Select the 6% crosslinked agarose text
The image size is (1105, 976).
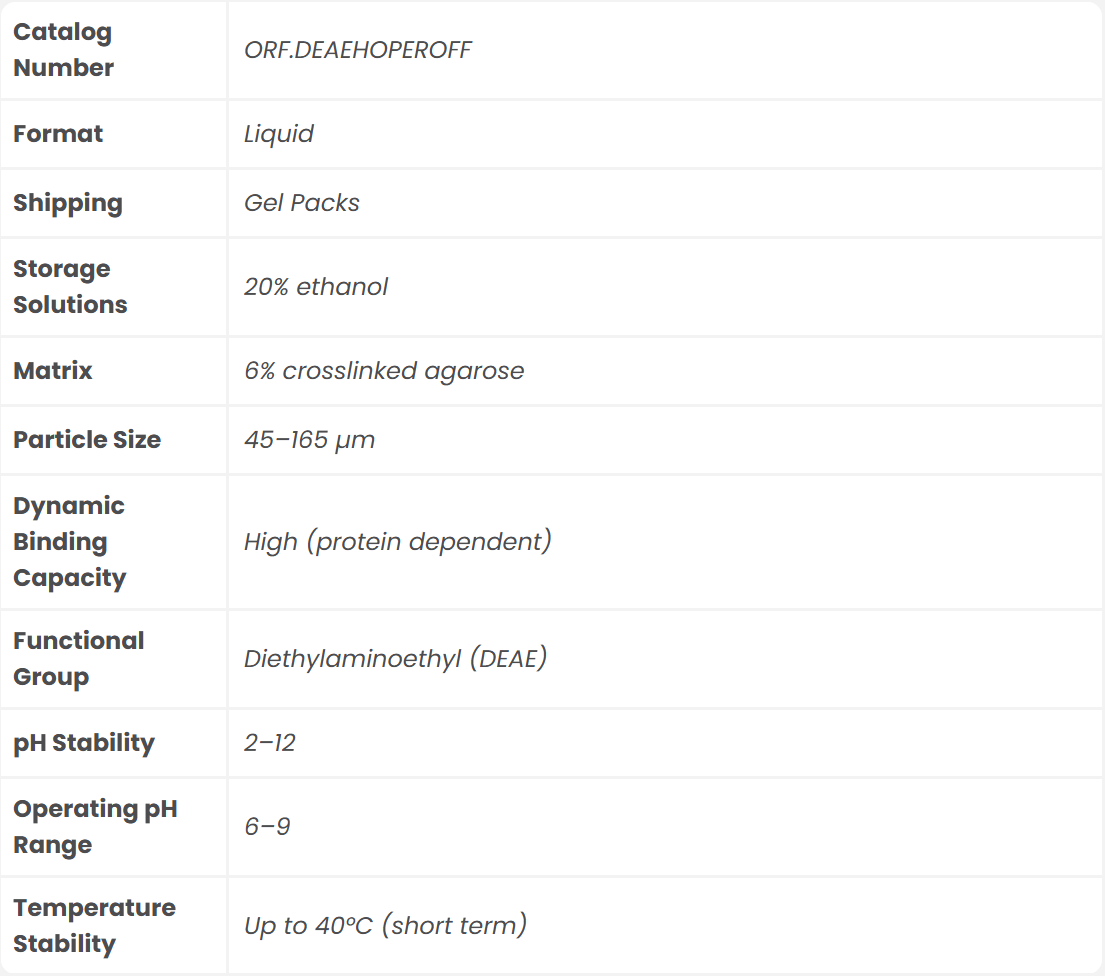coord(384,371)
